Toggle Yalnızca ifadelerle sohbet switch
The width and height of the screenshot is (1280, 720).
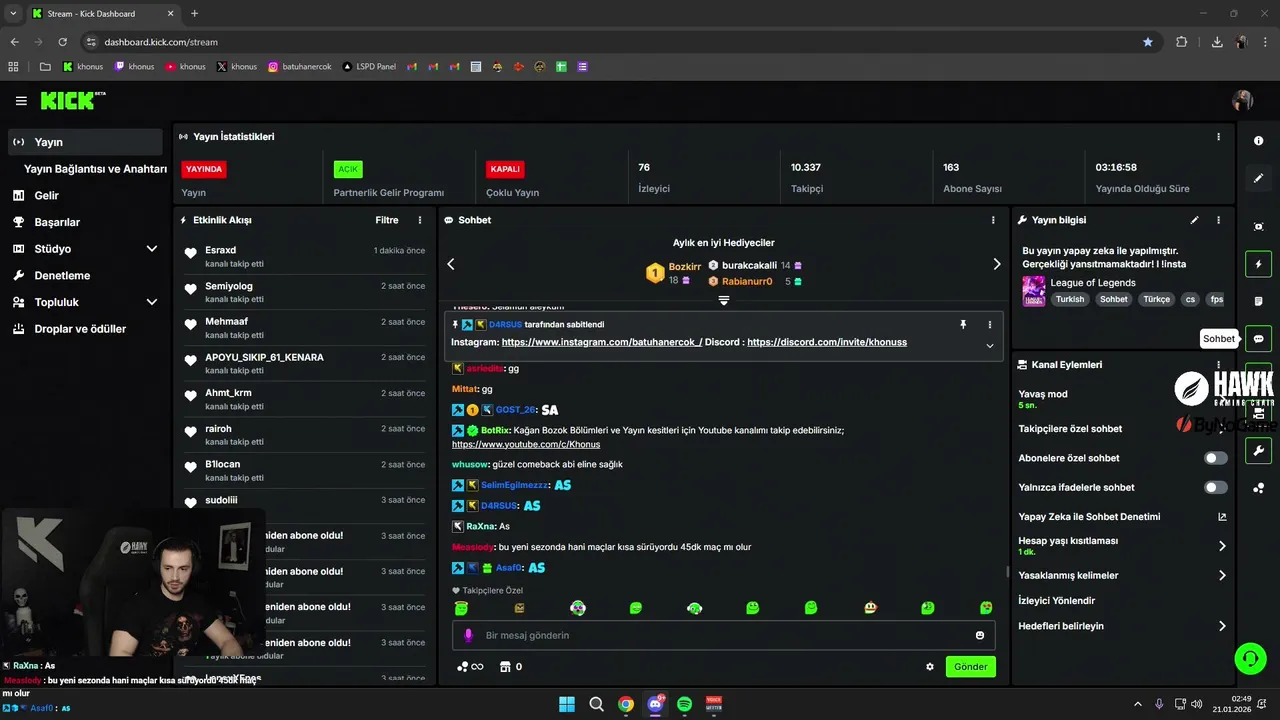click(x=1215, y=487)
